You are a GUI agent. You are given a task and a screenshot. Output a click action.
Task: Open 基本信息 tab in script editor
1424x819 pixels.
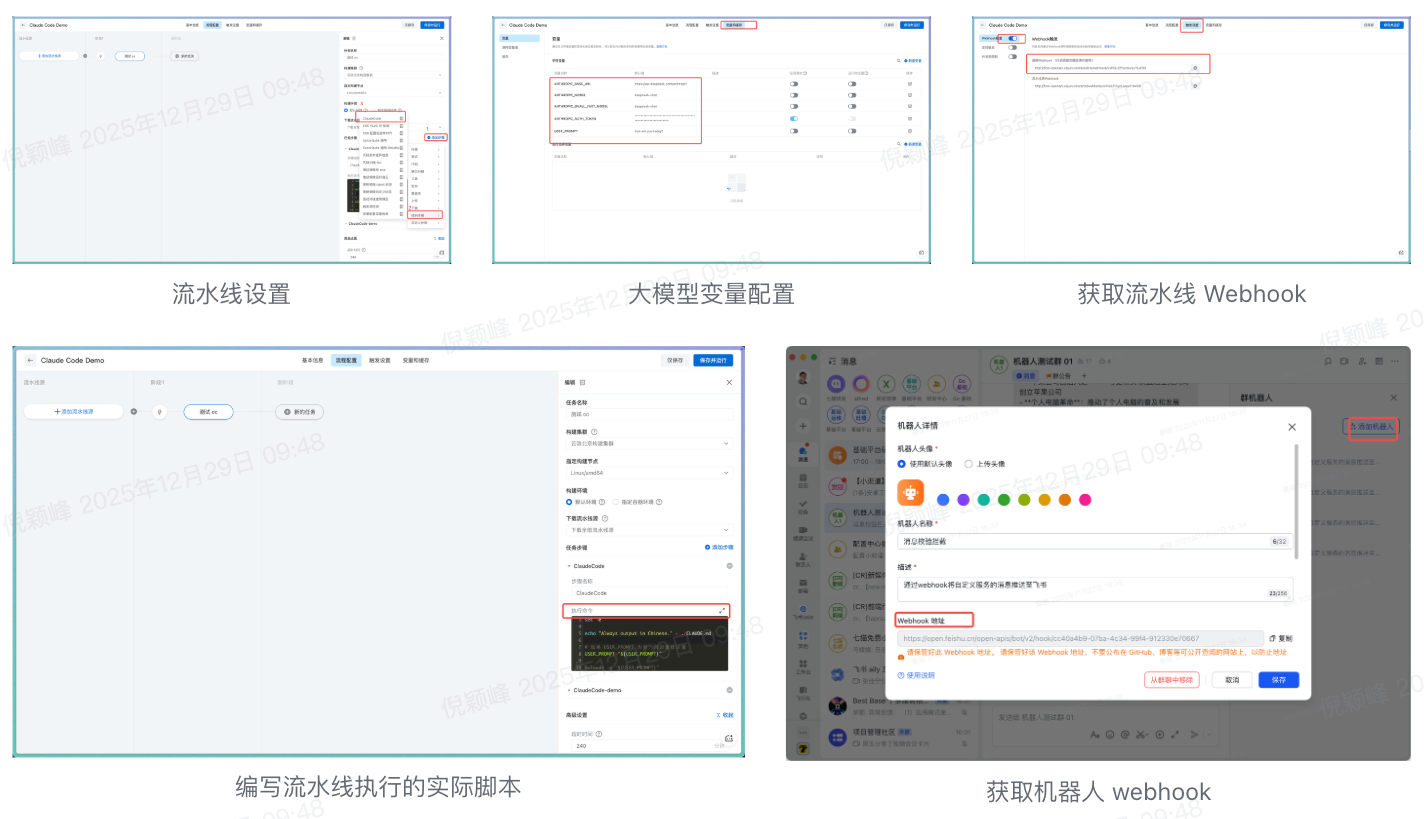[312, 360]
